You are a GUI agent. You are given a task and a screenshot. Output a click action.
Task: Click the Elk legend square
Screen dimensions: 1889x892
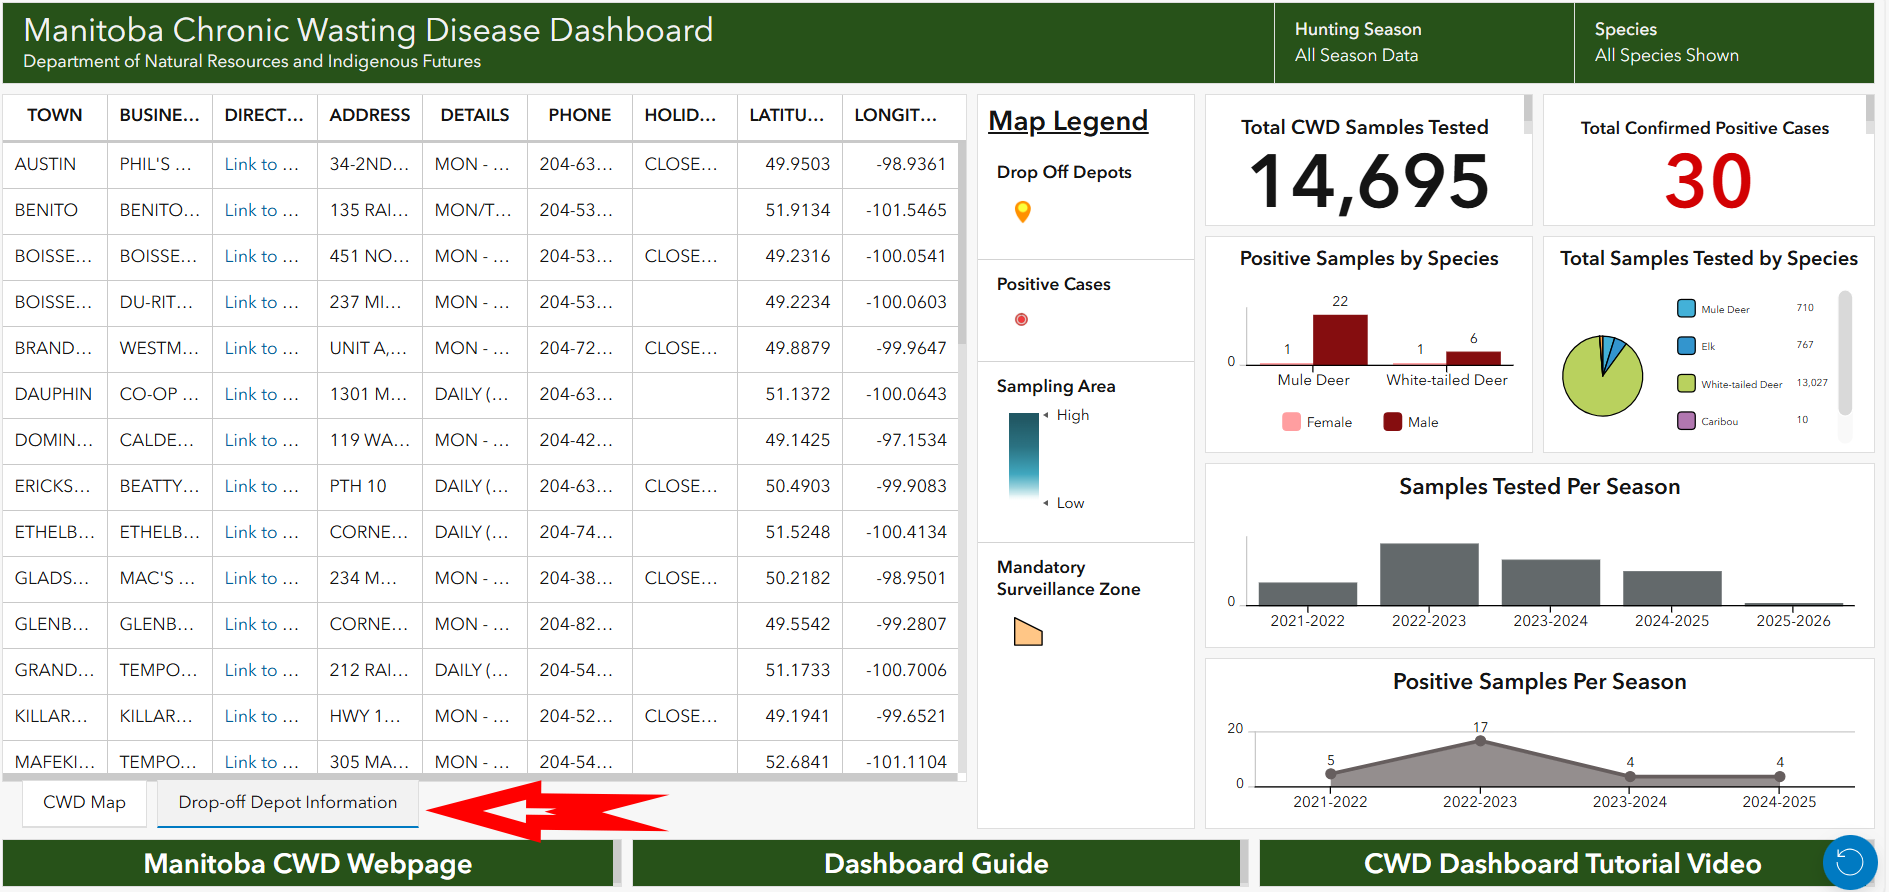(1686, 346)
